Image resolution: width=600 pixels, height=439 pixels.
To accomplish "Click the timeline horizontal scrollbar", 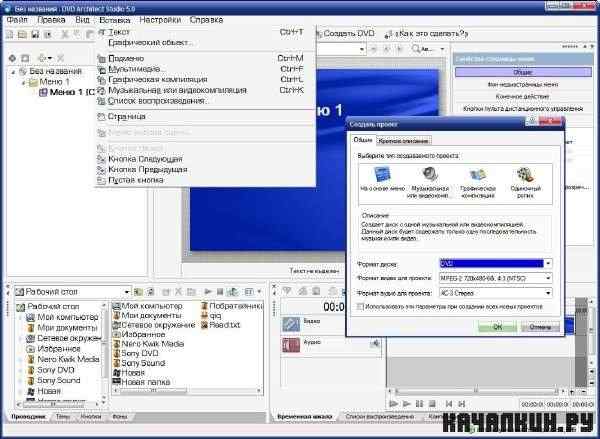I will point(476,391).
